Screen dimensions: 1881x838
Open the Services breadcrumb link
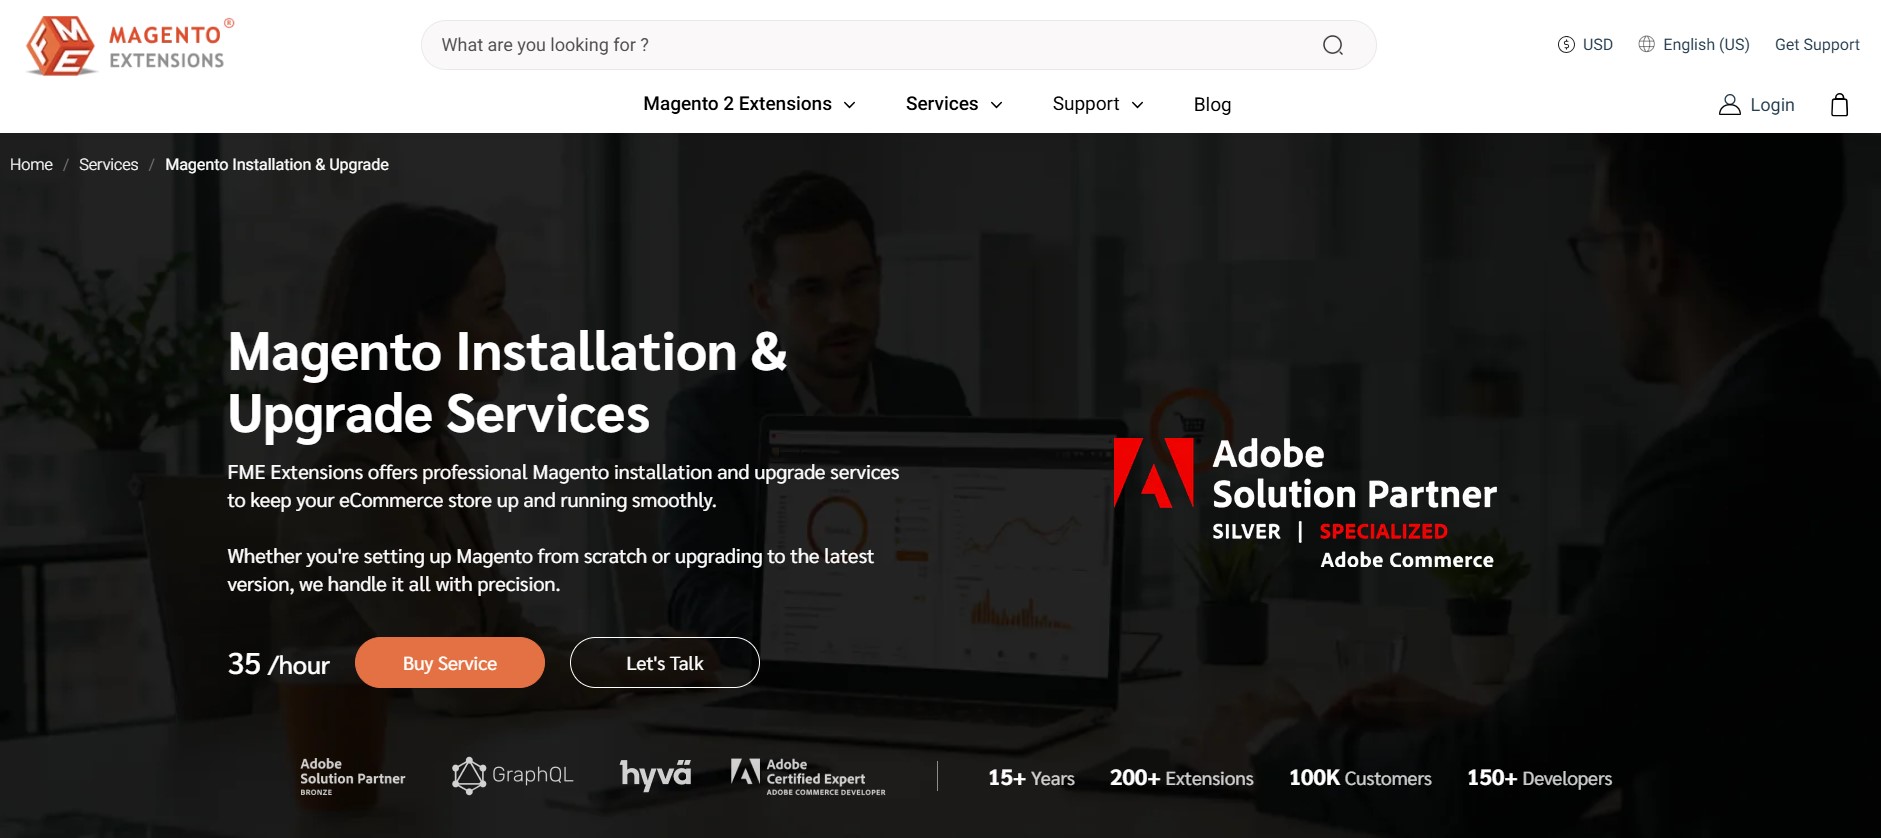(108, 165)
